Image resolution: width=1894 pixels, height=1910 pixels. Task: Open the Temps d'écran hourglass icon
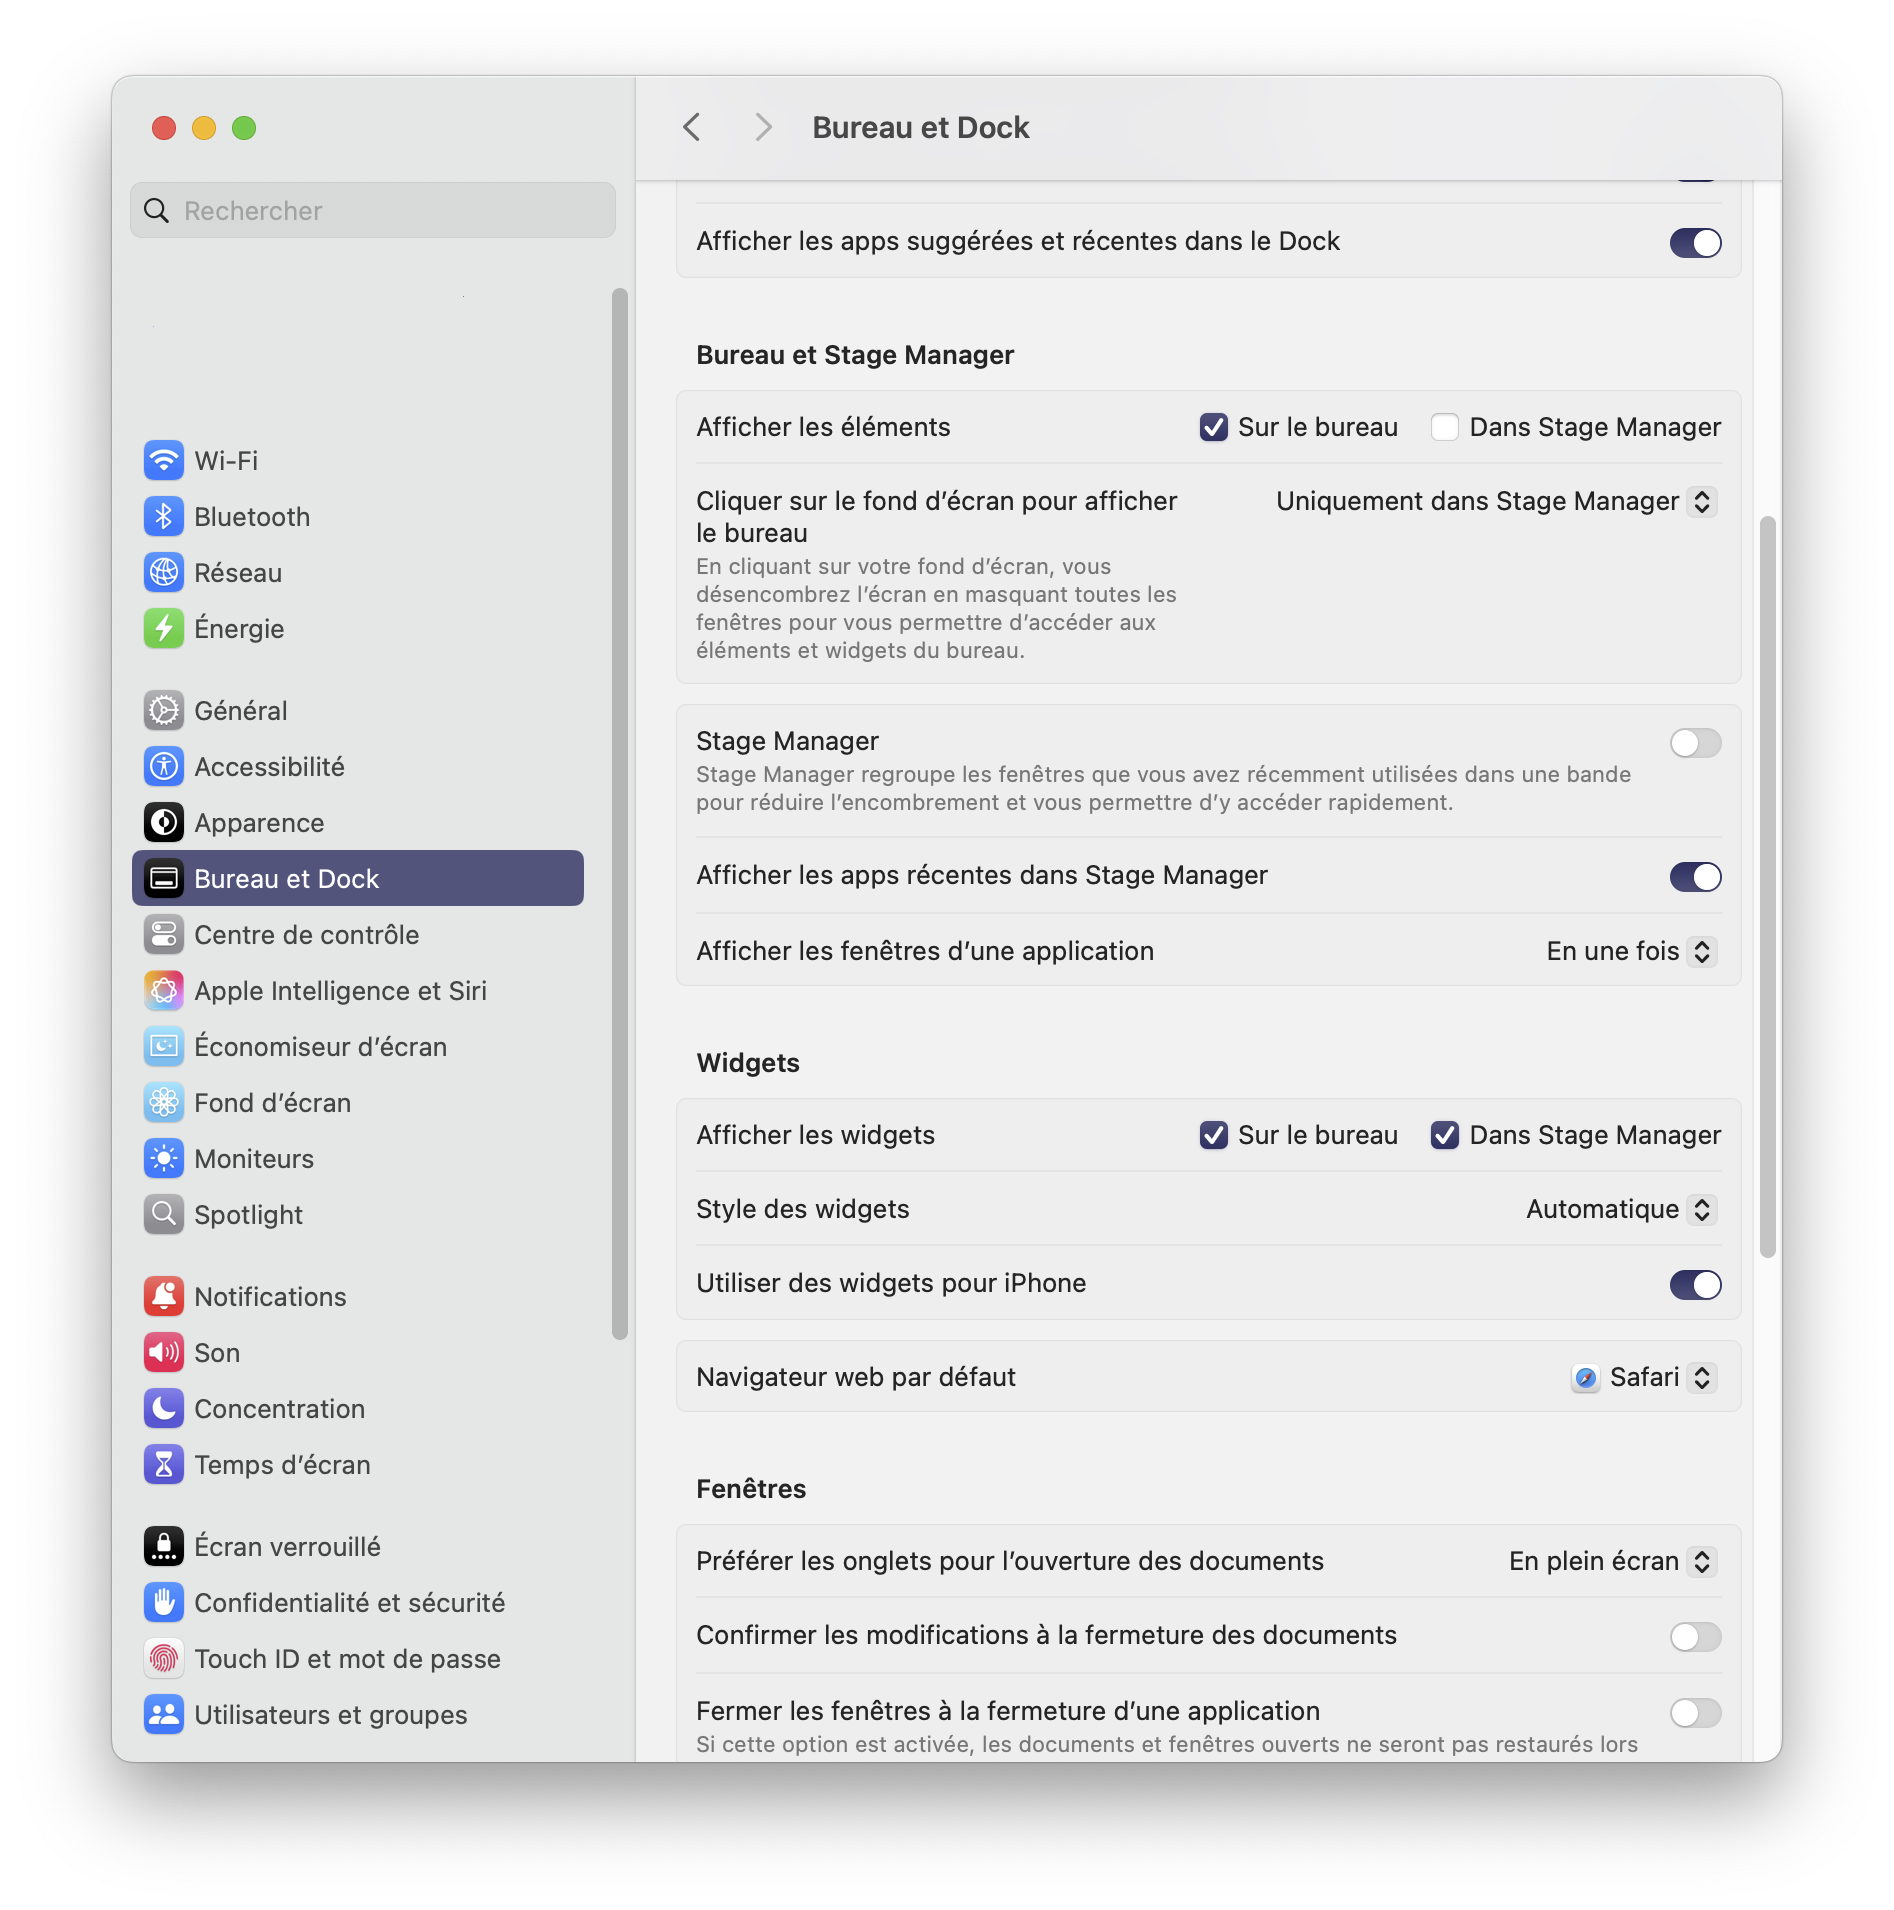[164, 1465]
